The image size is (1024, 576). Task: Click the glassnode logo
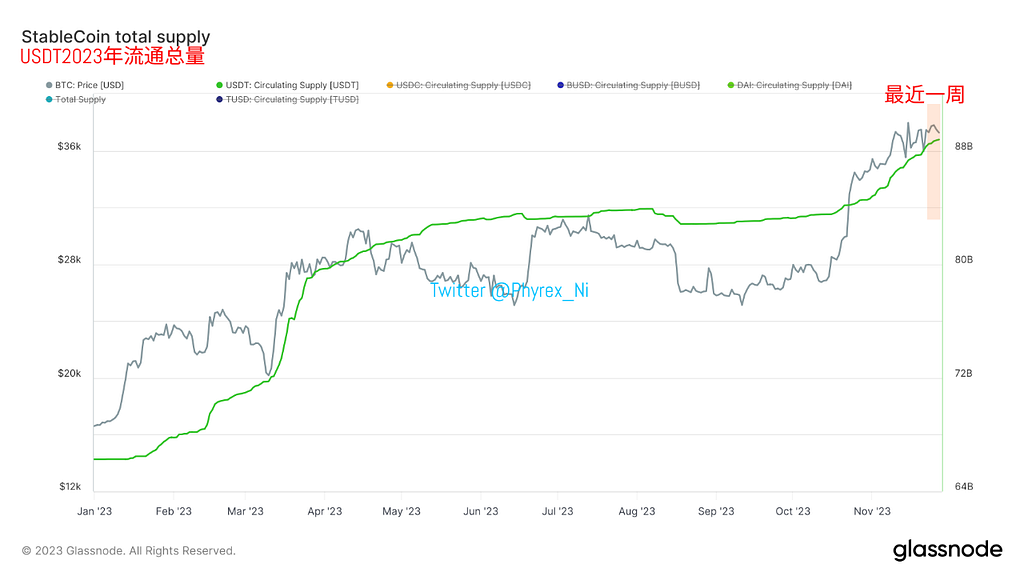(948, 551)
